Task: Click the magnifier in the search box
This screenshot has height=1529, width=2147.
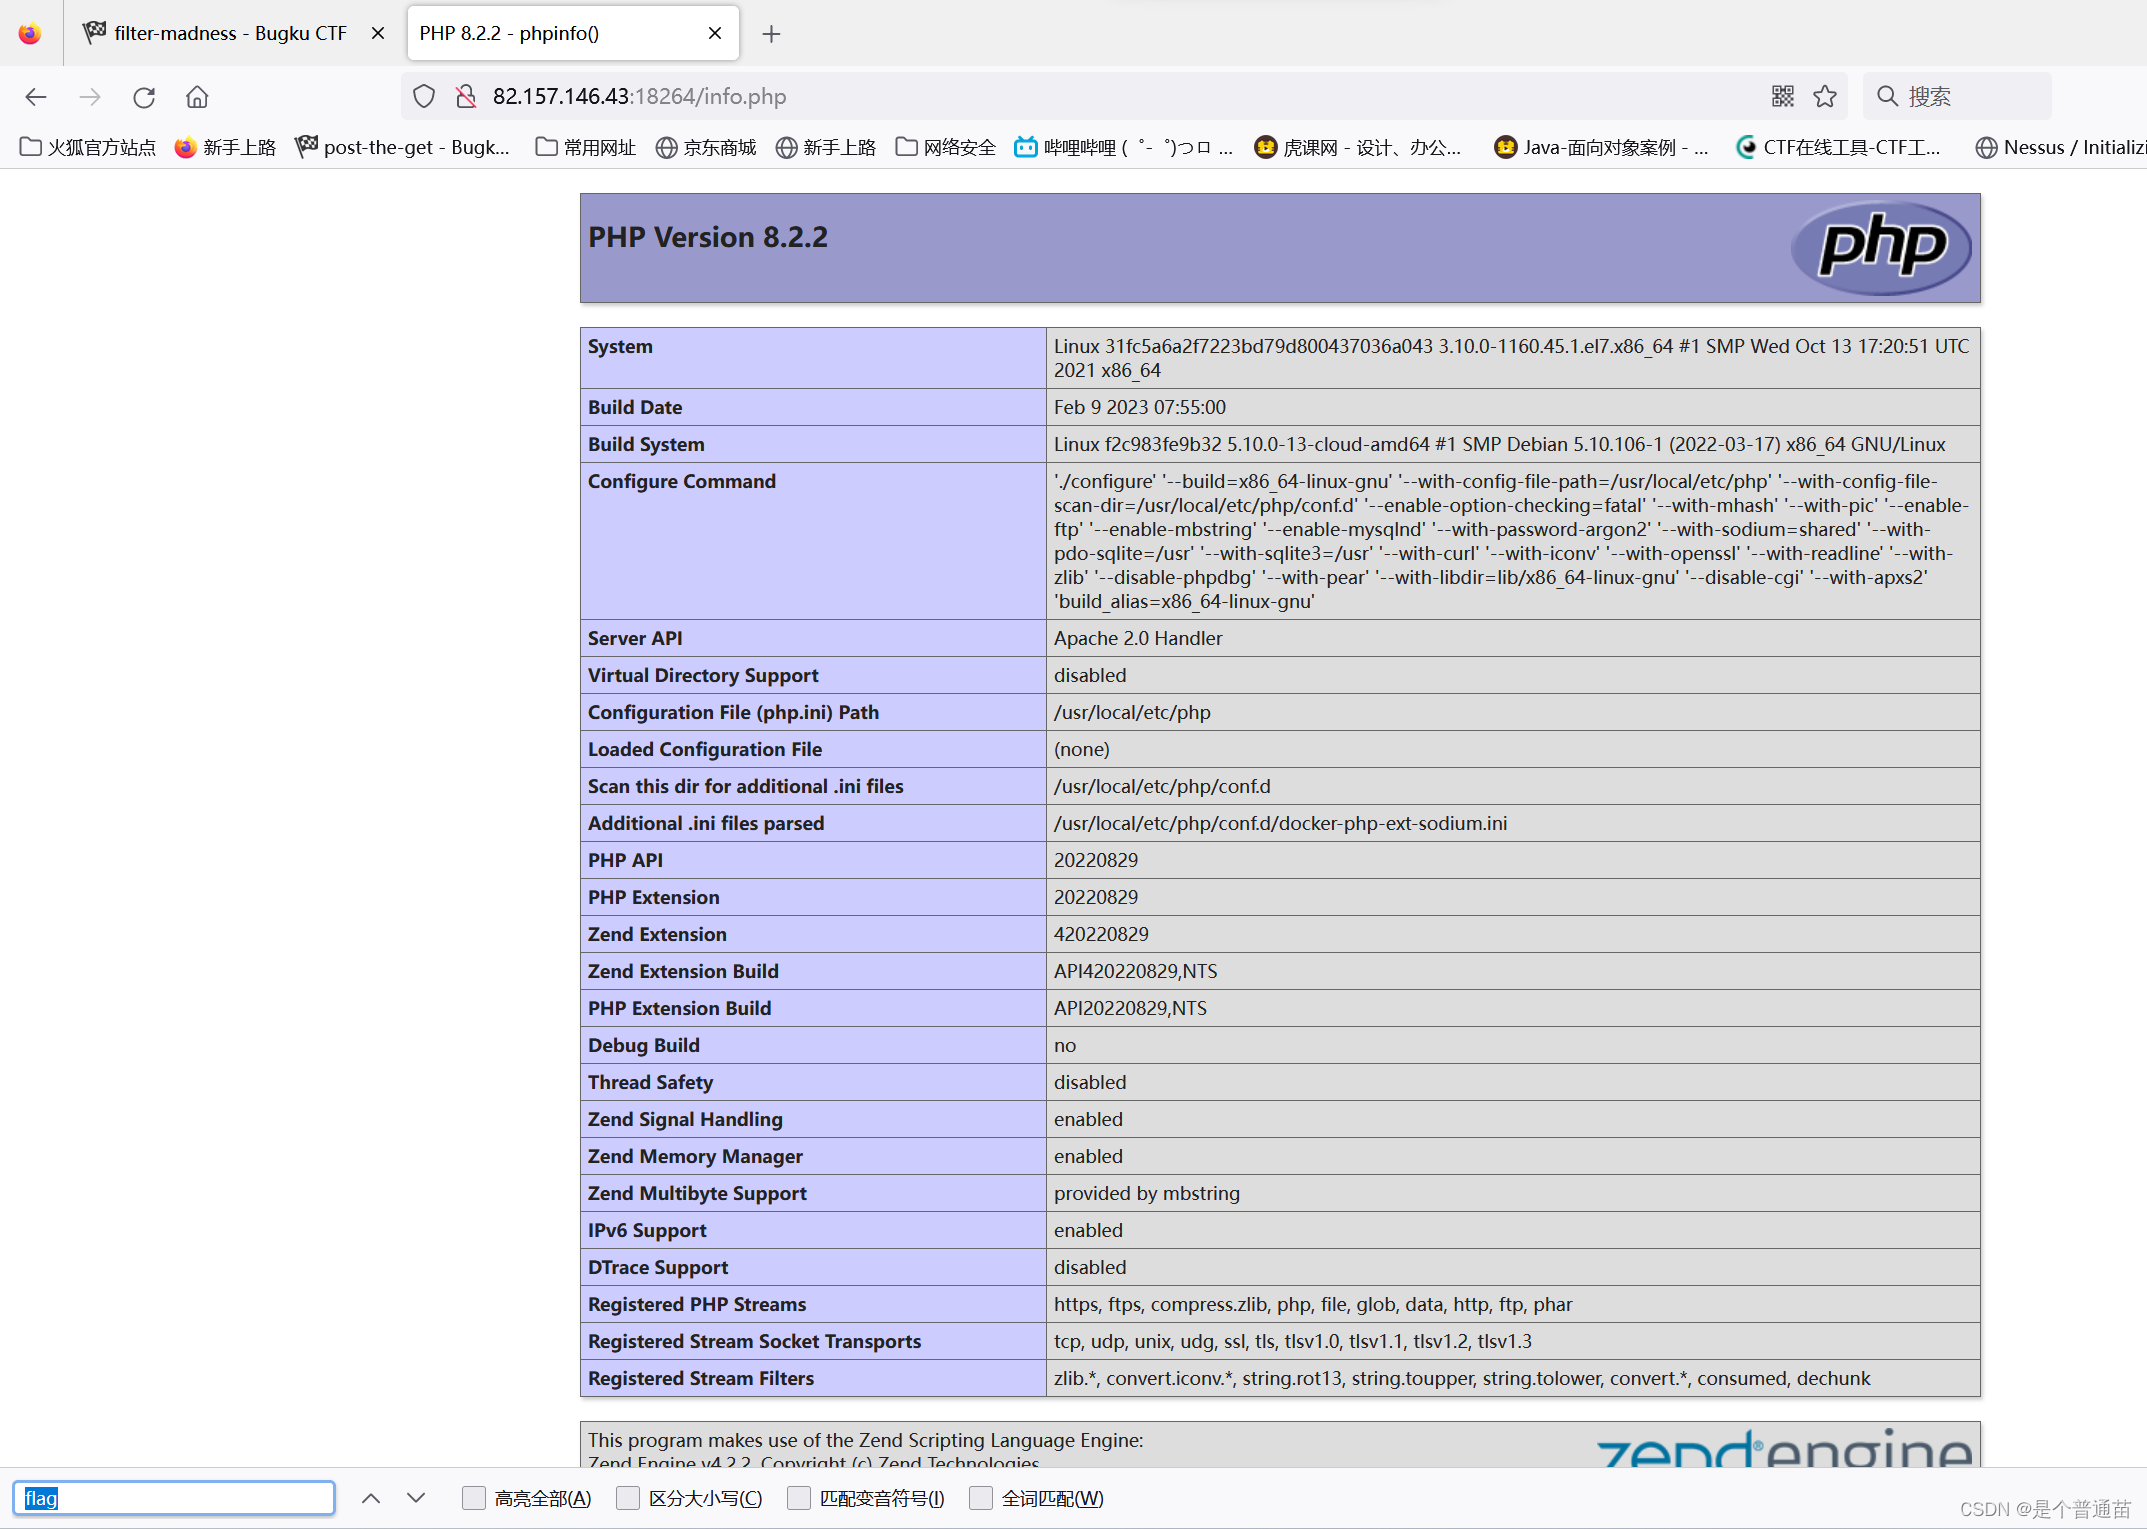Action: coord(1888,95)
